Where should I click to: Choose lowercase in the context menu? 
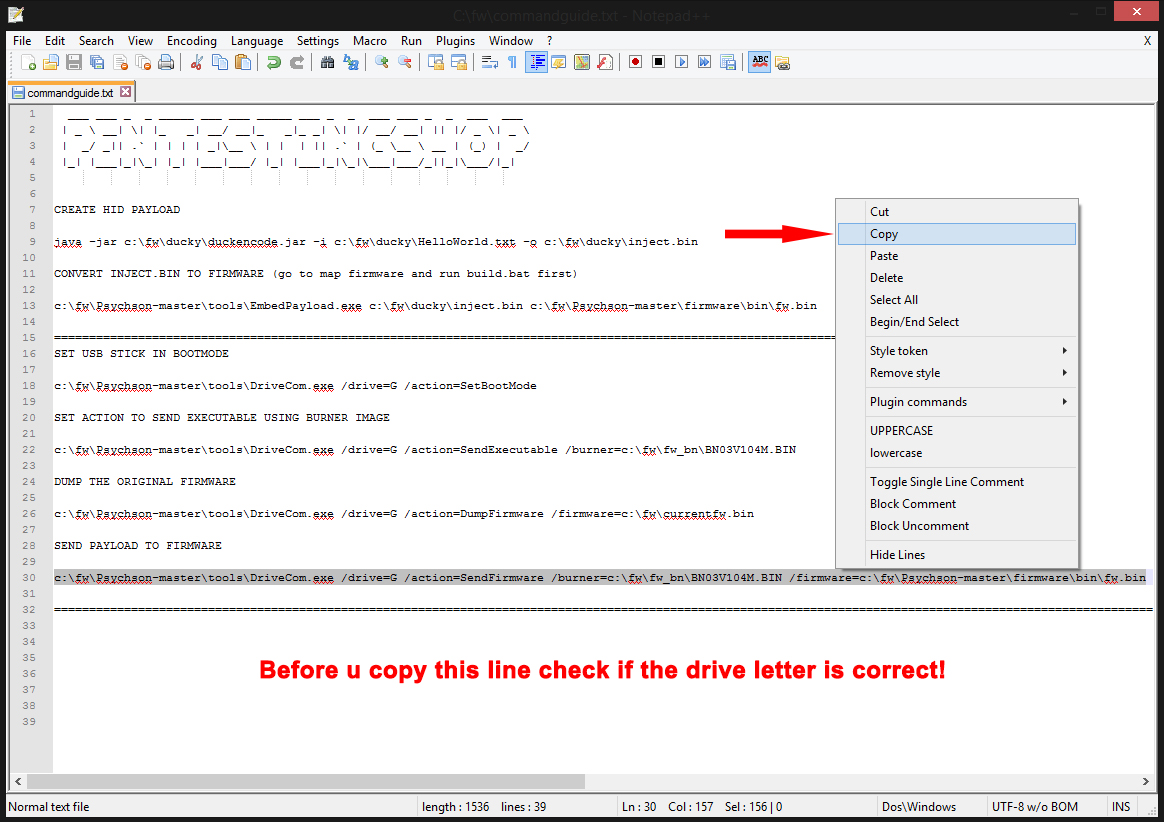tap(957, 453)
